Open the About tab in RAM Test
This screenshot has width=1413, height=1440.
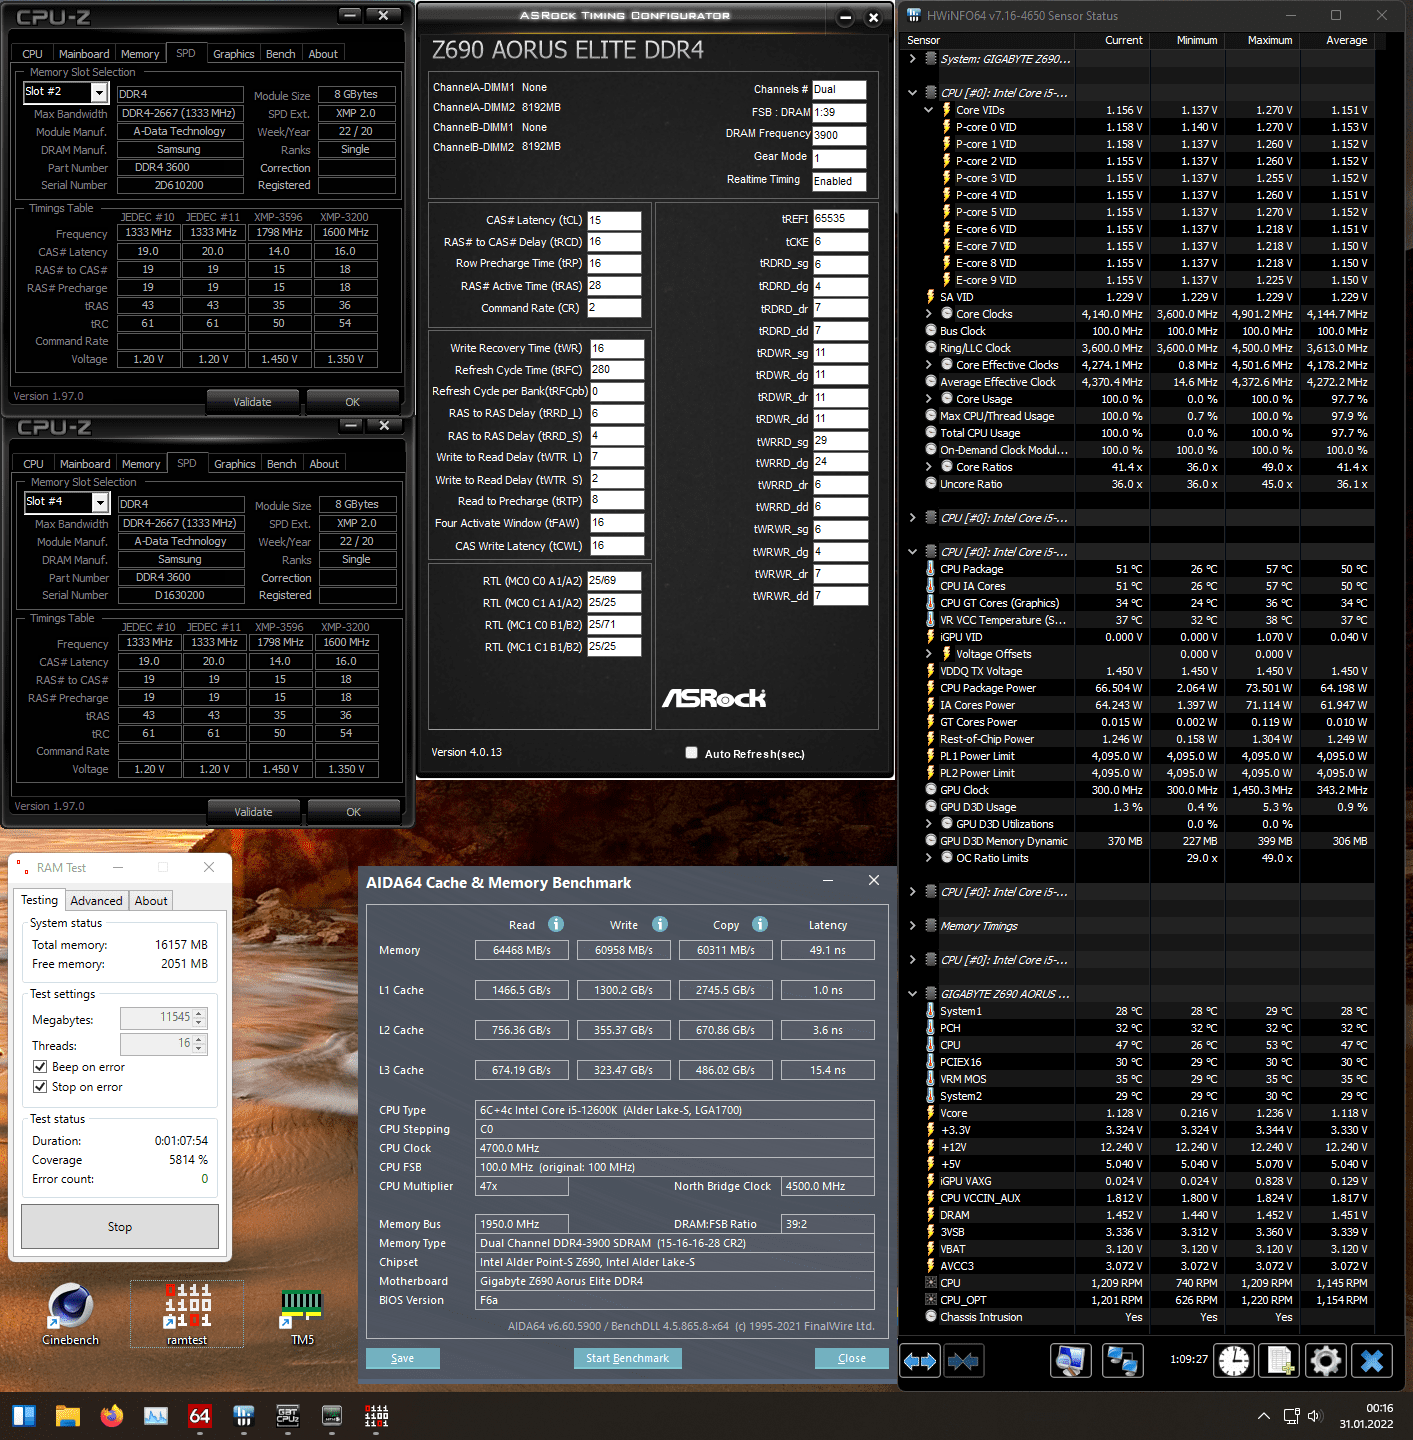[151, 901]
